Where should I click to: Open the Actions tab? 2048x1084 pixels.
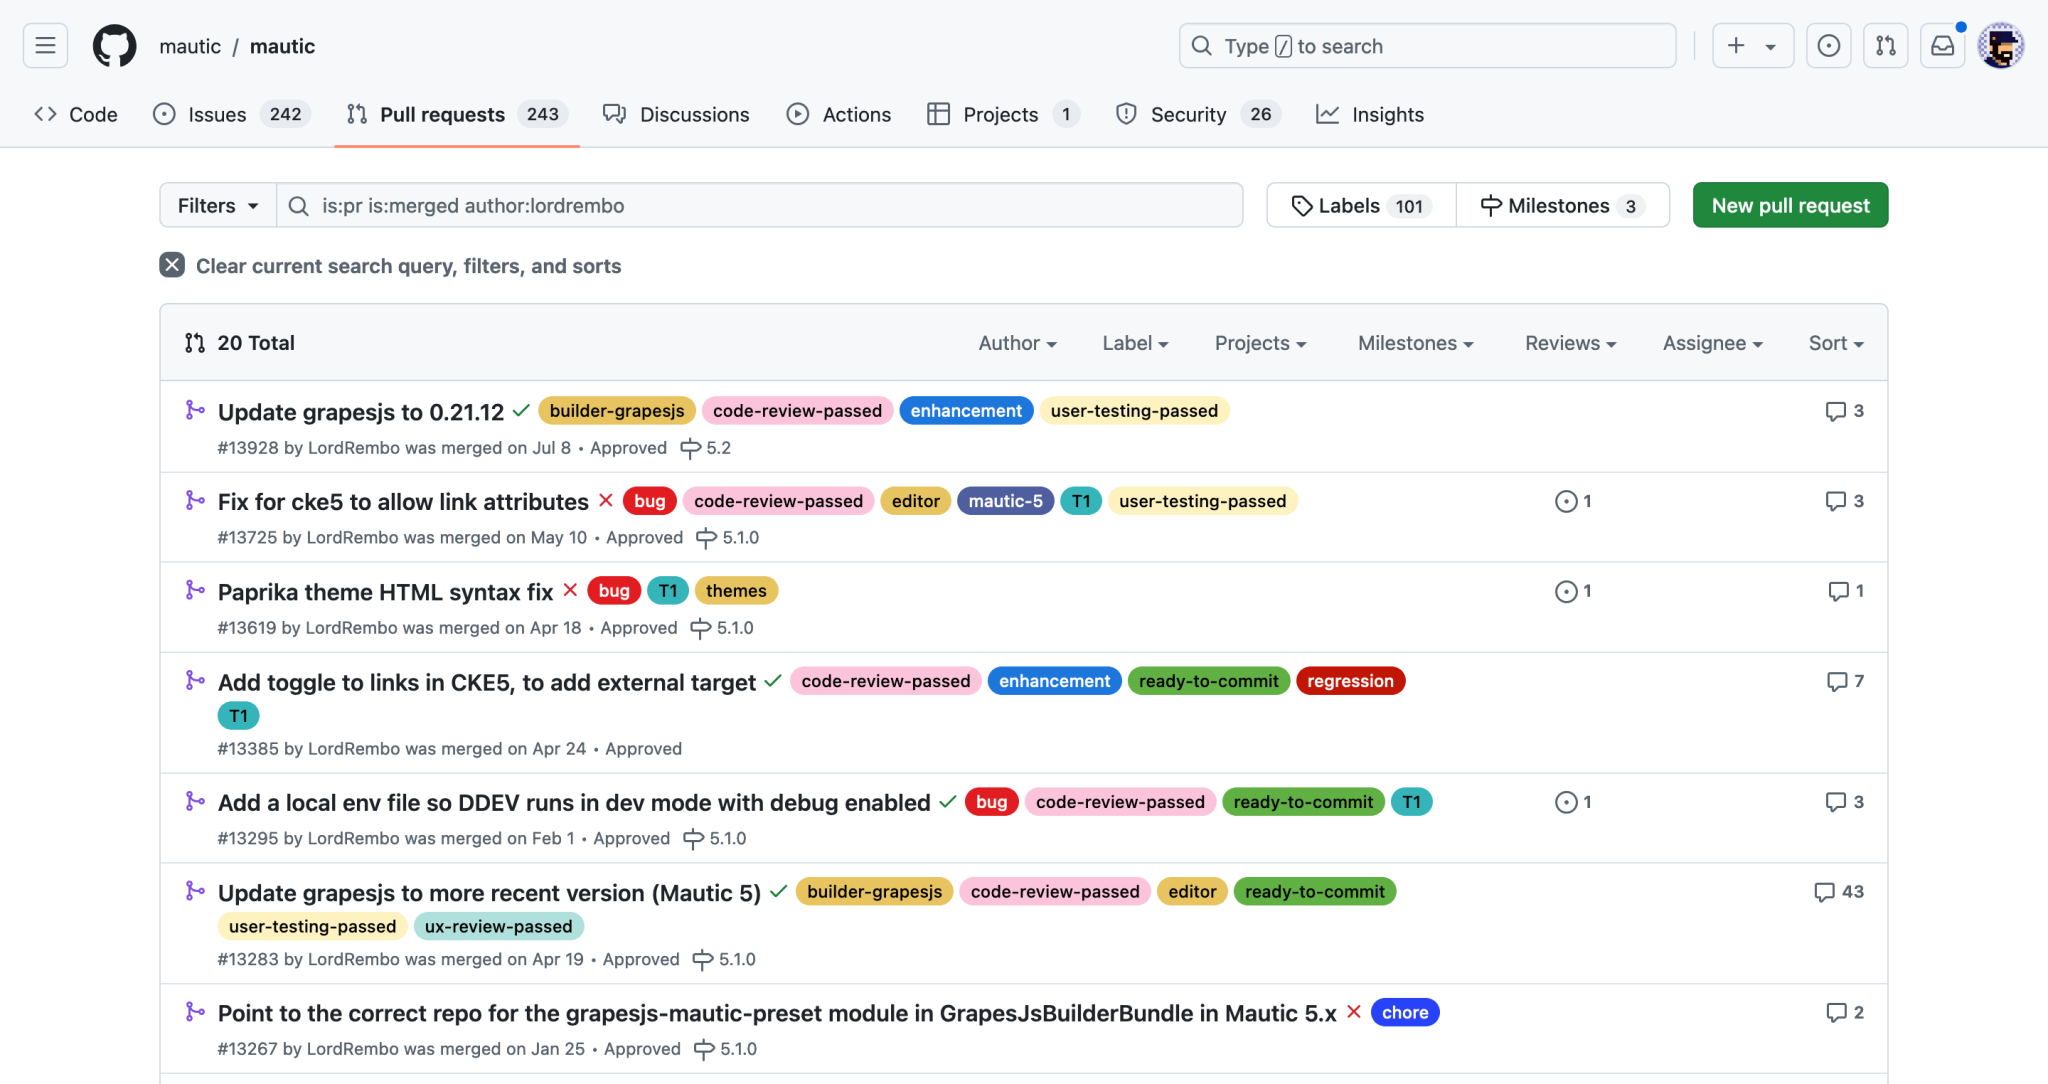point(839,114)
